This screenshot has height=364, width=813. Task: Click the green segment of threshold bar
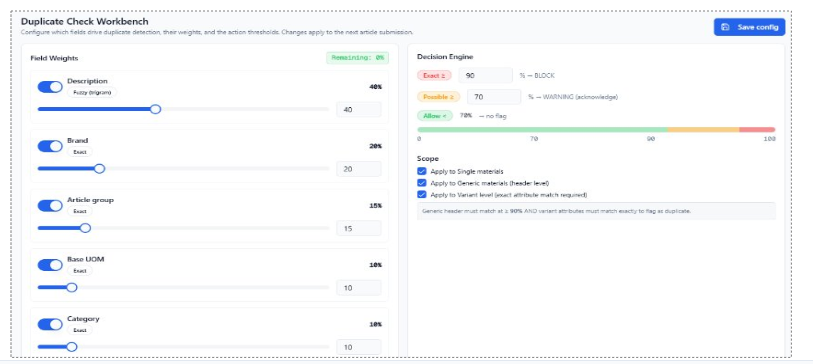tap(542, 130)
